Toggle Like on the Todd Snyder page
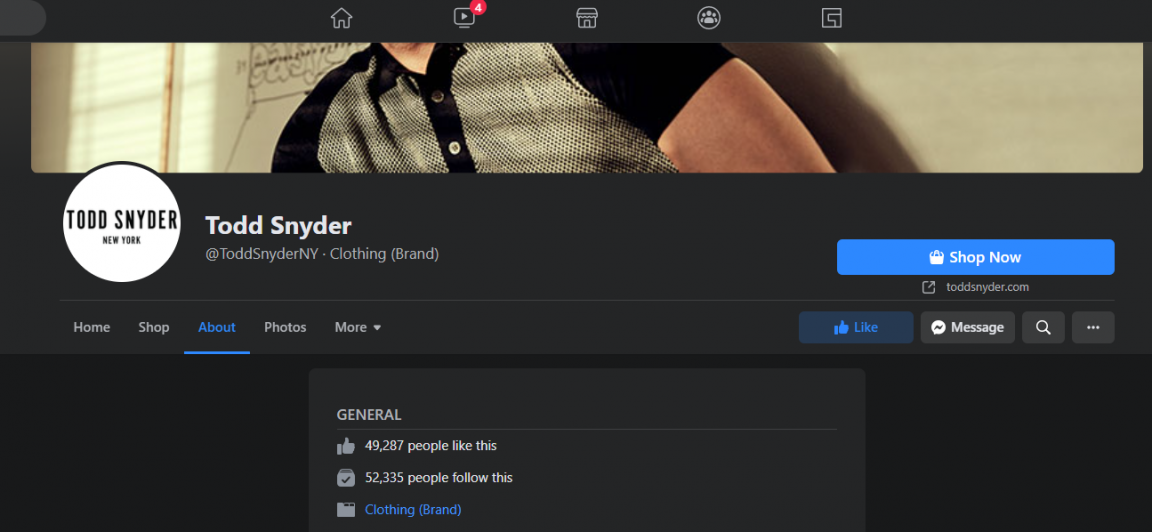Image resolution: width=1152 pixels, height=532 pixels. click(x=856, y=328)
